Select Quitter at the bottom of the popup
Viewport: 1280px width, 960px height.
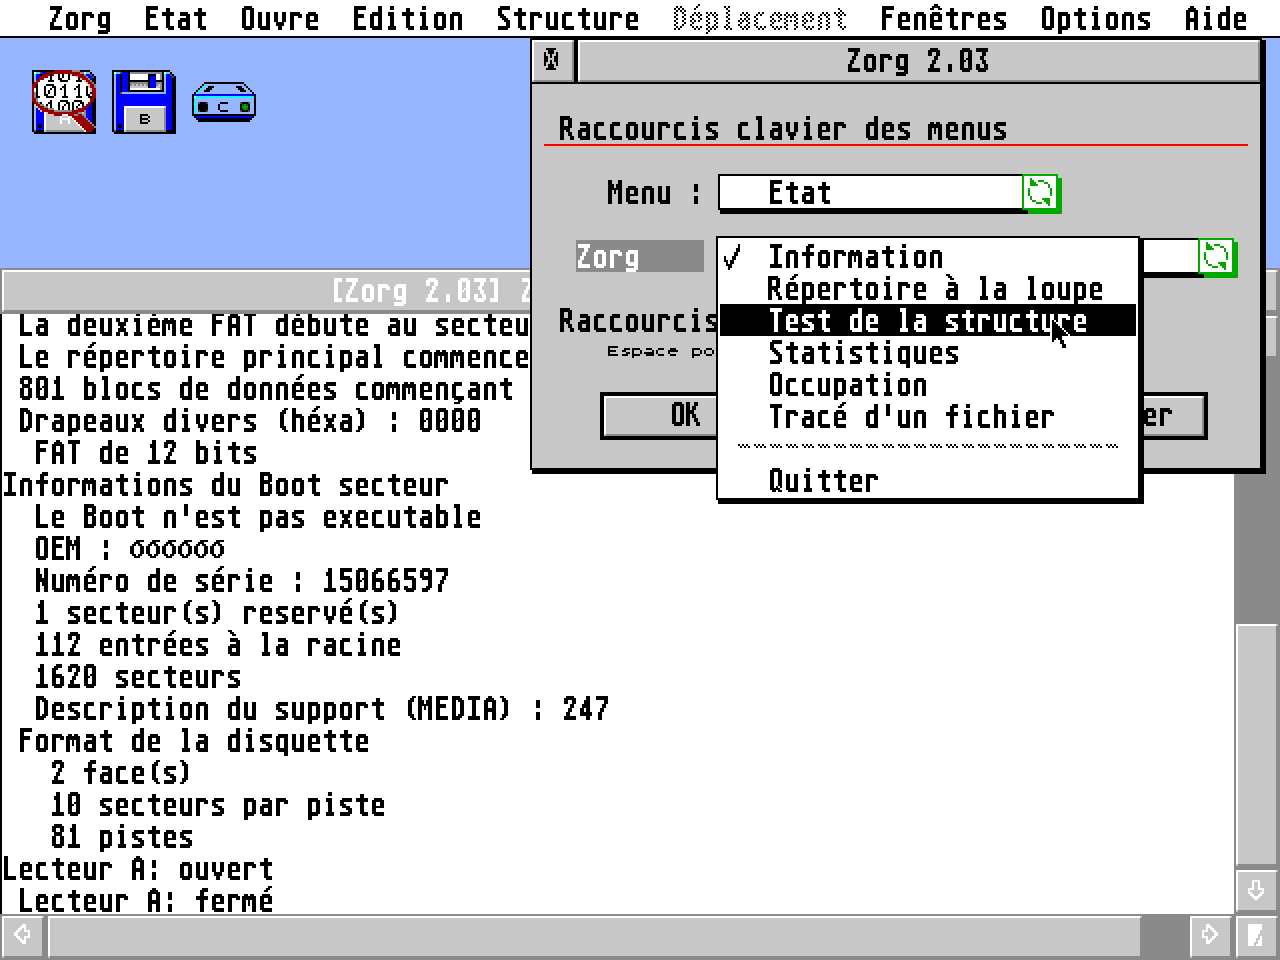click(824, 481)
